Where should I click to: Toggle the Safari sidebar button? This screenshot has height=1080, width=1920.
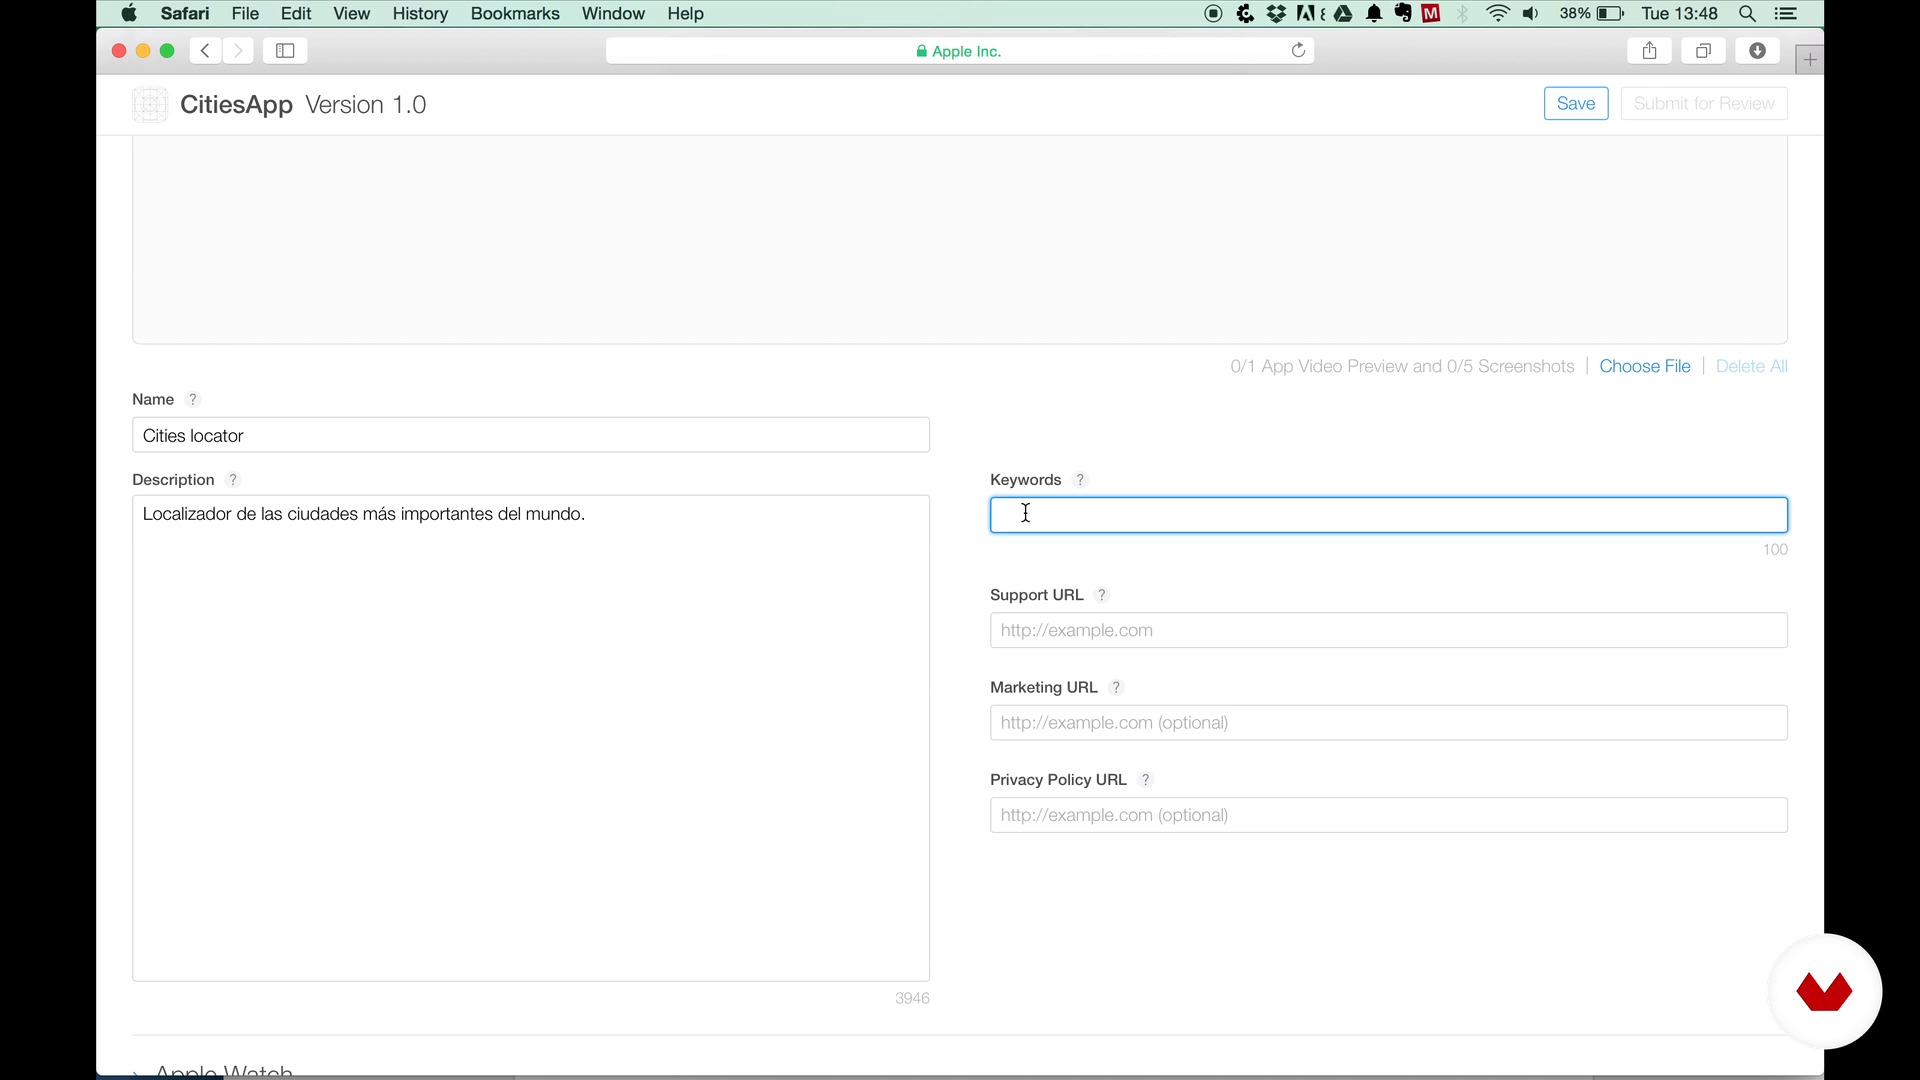(x=285, y=51)
